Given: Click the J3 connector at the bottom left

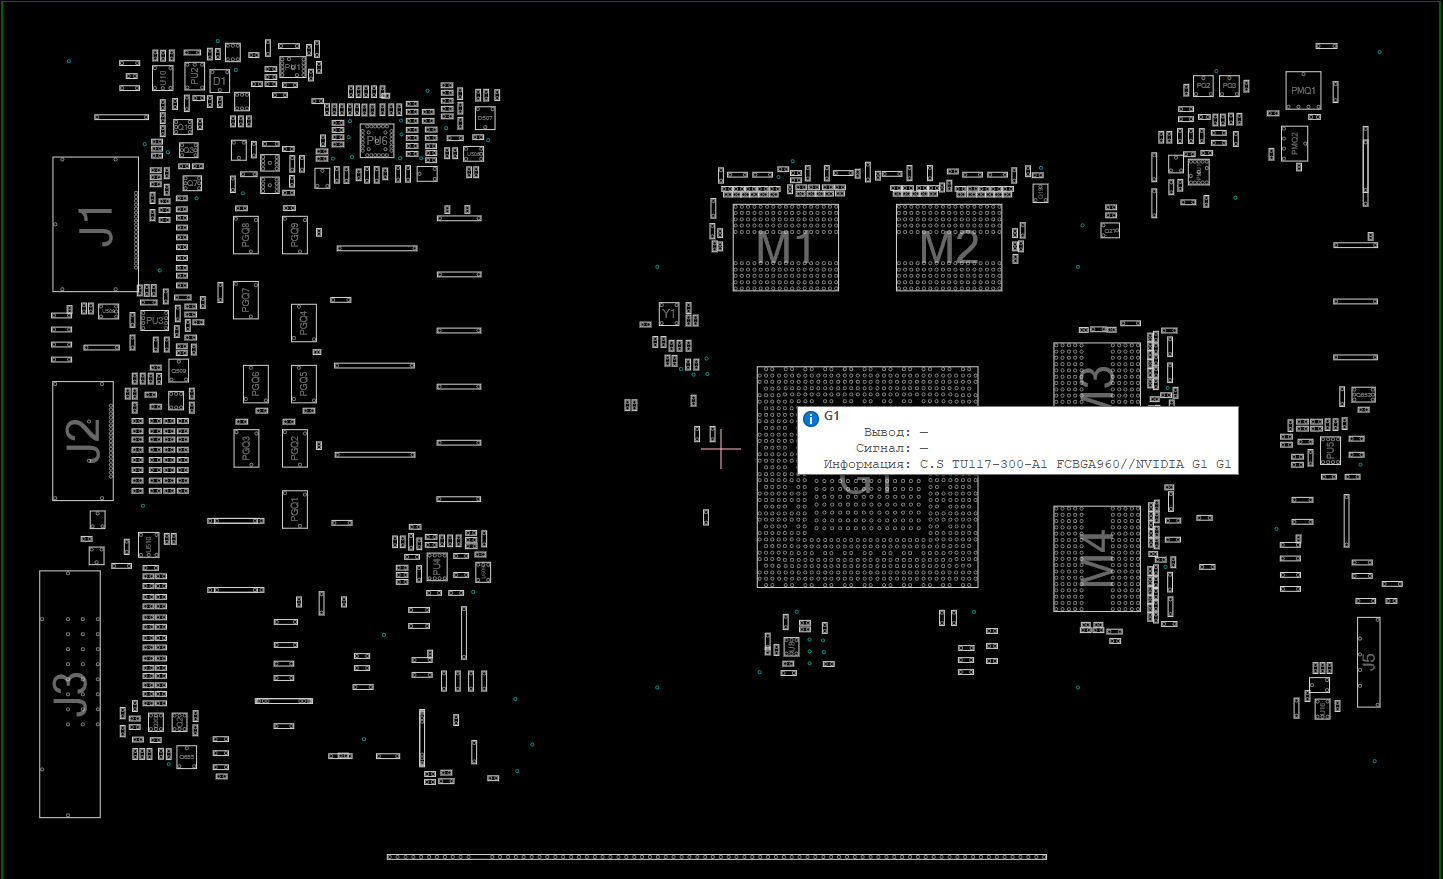Looking at the screenshot, I should (x=70, y=694).
